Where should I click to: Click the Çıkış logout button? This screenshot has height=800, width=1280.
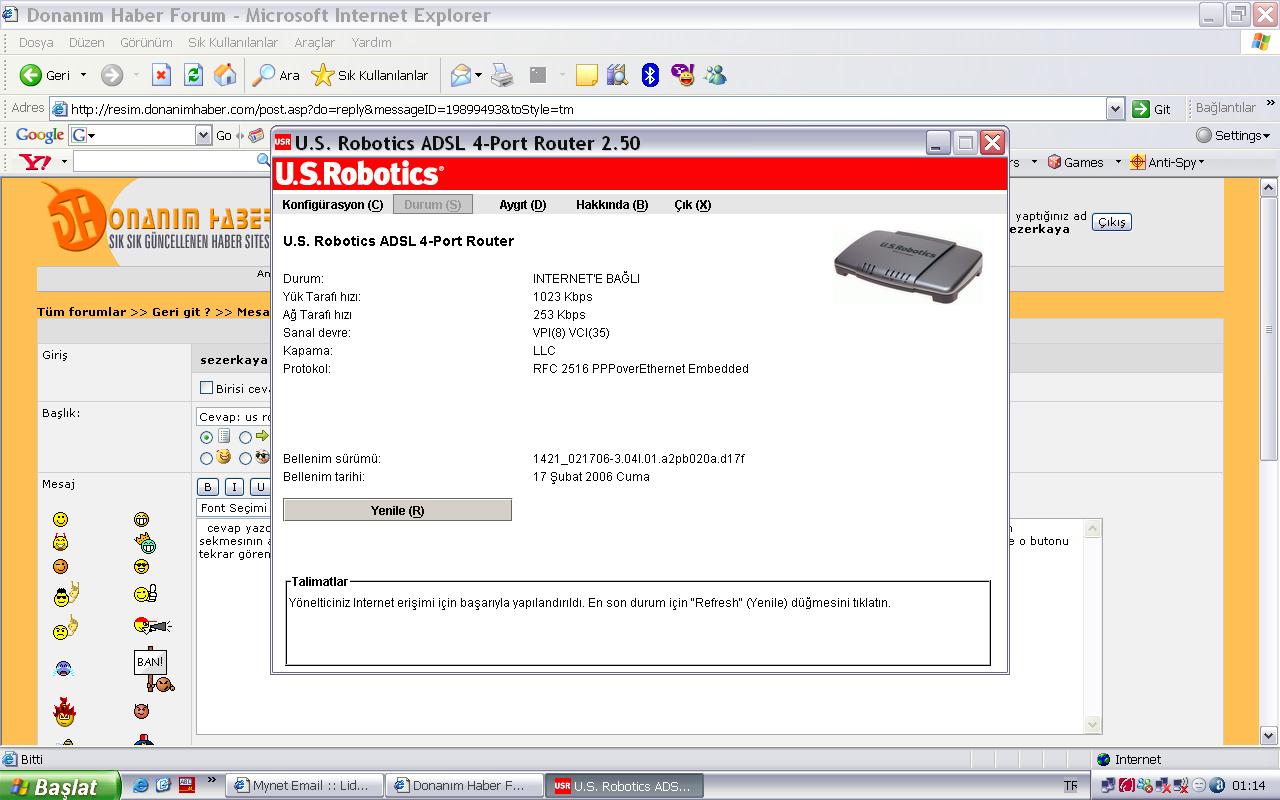pos(1111,222)
